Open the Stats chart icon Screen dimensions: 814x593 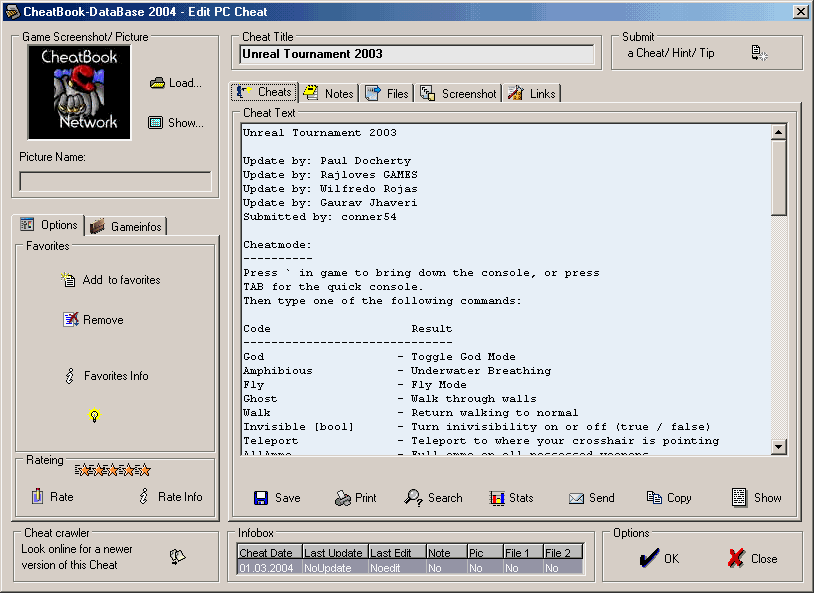point(497,498)
